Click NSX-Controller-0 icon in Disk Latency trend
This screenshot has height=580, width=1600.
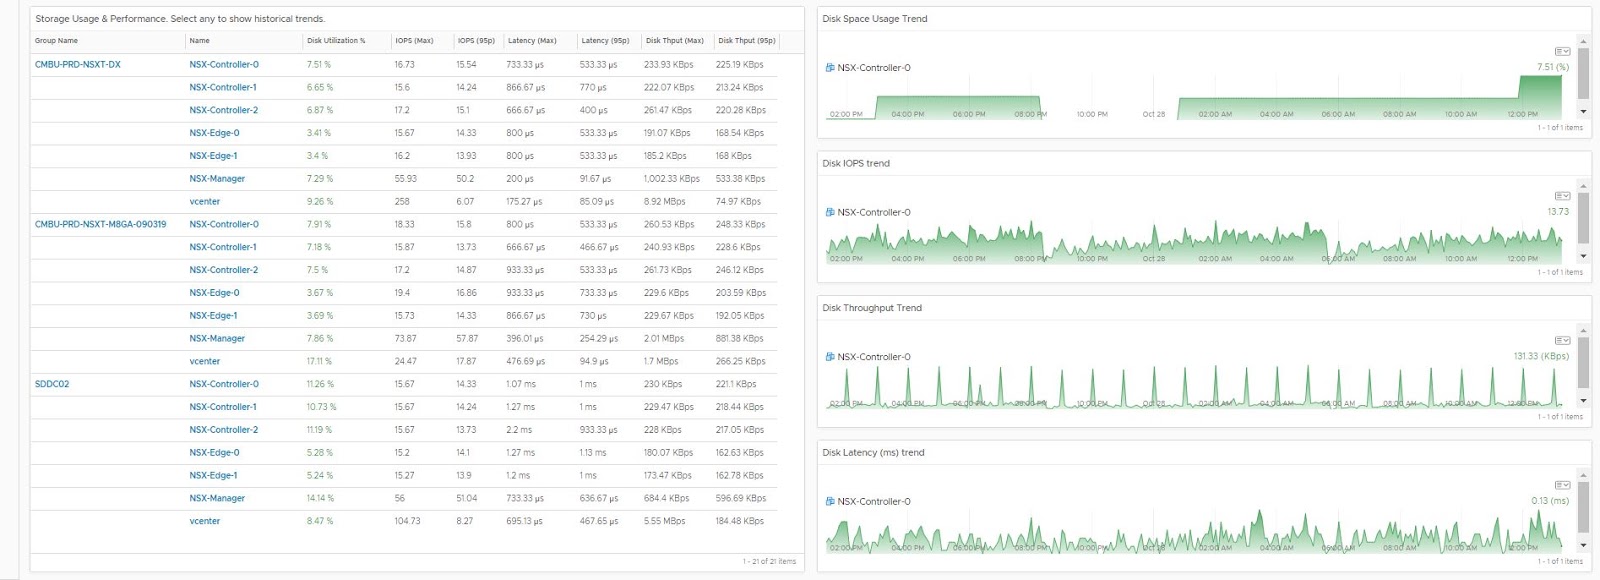pyautogui.click(x=830, y=502)
